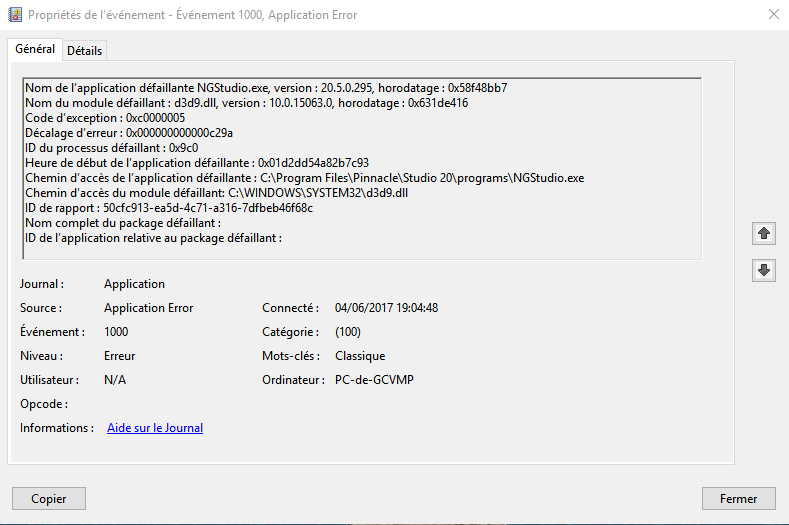Show the previous event with the up arrow
This screenshot has width=789, height=525.
pyautogui.click(x=764, y=233)
